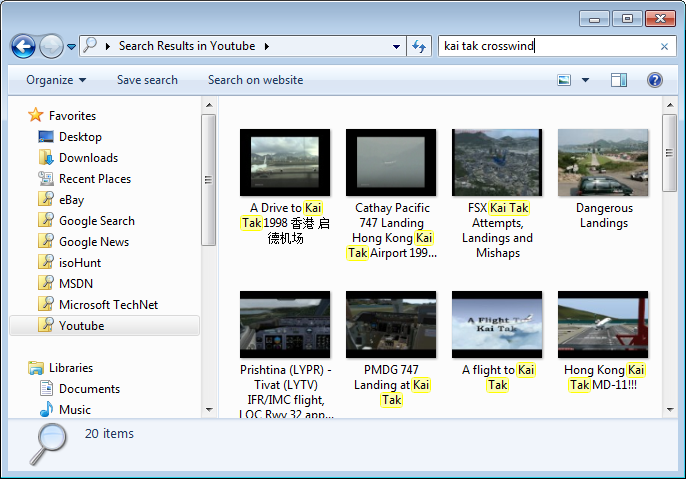Open the view options dropdown arrow
The height and width of the screenshot is (479, 686).
pos(585,80)
